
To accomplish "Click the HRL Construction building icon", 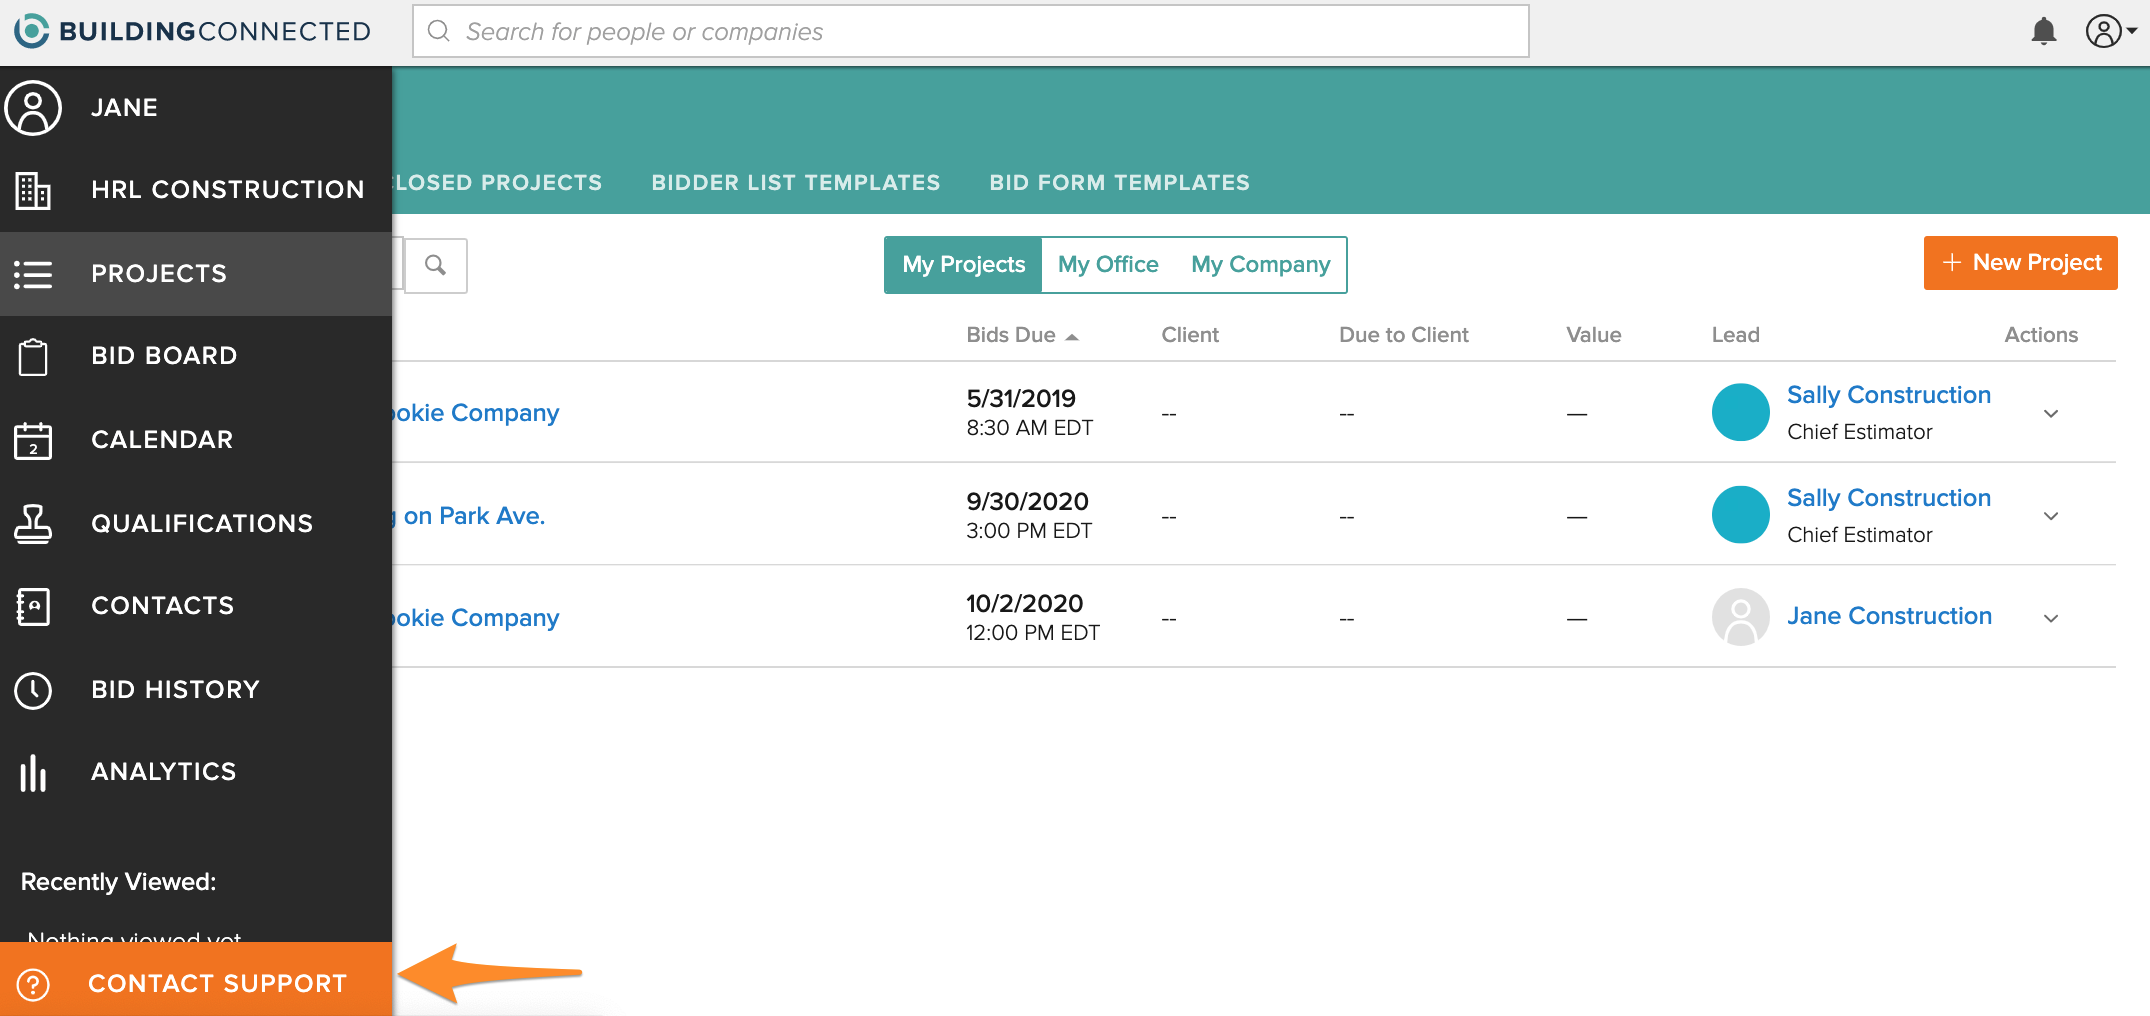I will pyautogui.click(x=33, y=190).
